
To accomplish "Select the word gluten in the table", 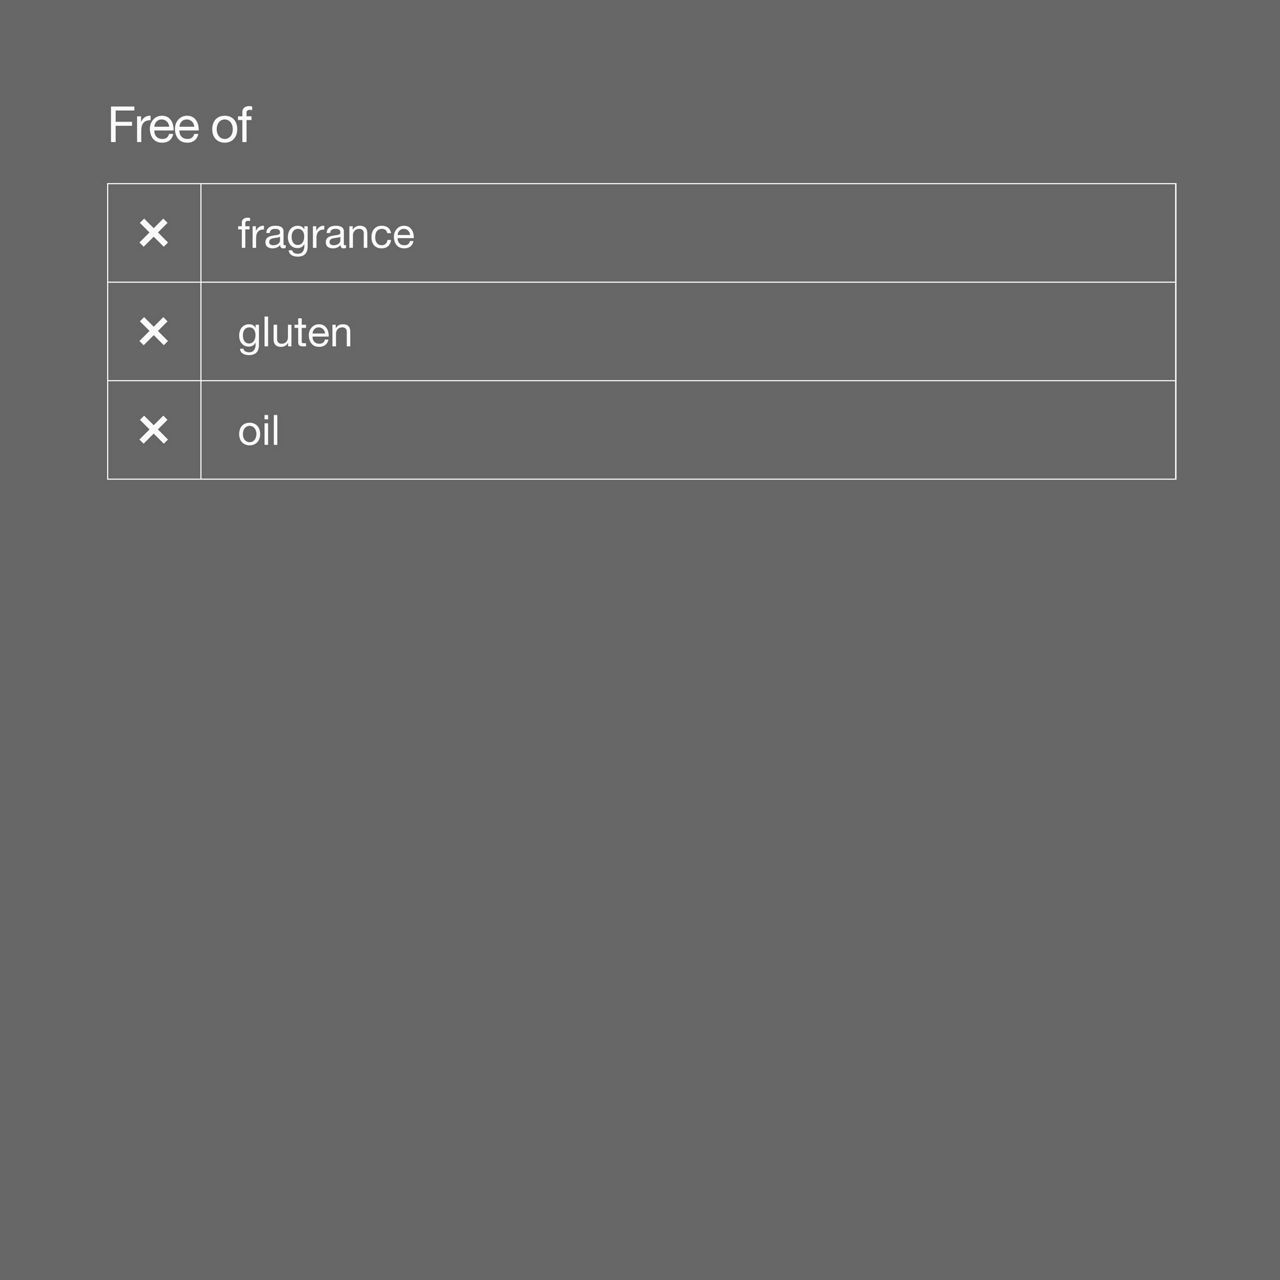I will 295,334.
